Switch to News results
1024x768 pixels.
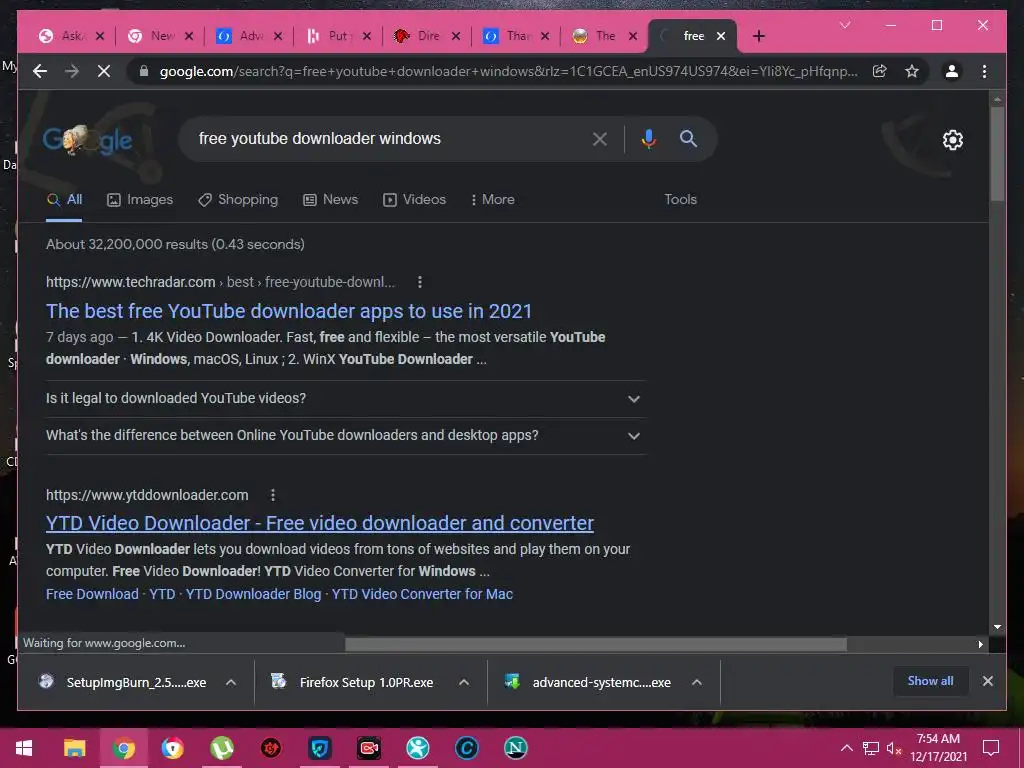click(x=330, y=199)
